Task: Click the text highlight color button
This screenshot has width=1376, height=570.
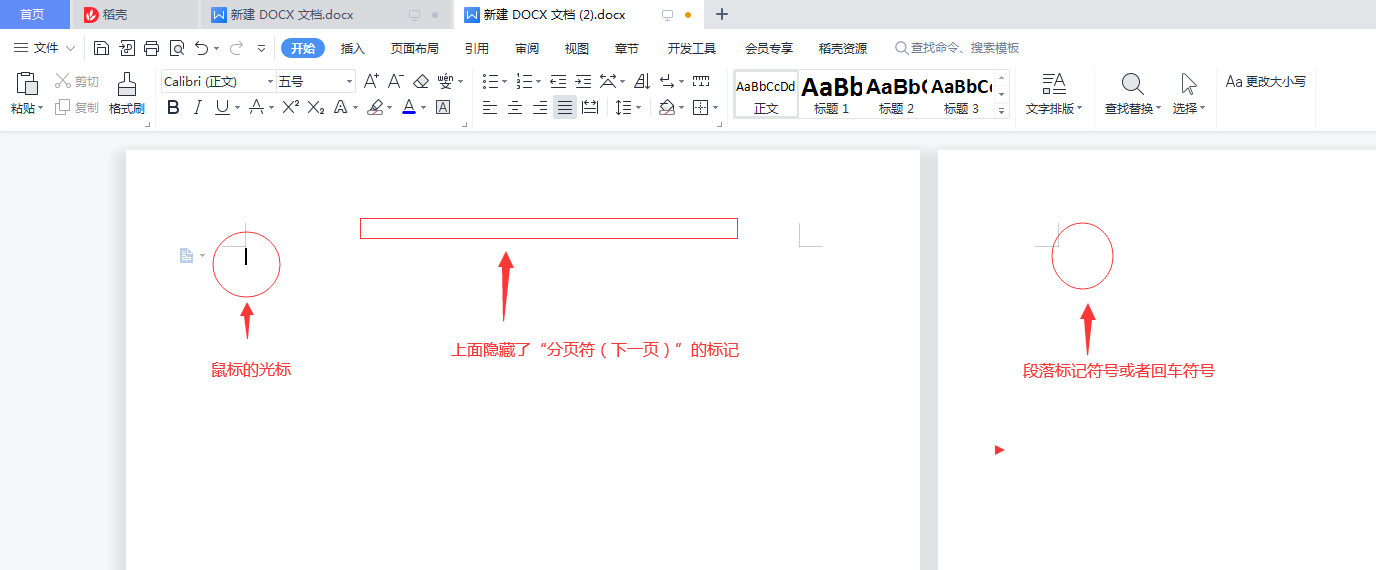Action: (x=376, y=107)
